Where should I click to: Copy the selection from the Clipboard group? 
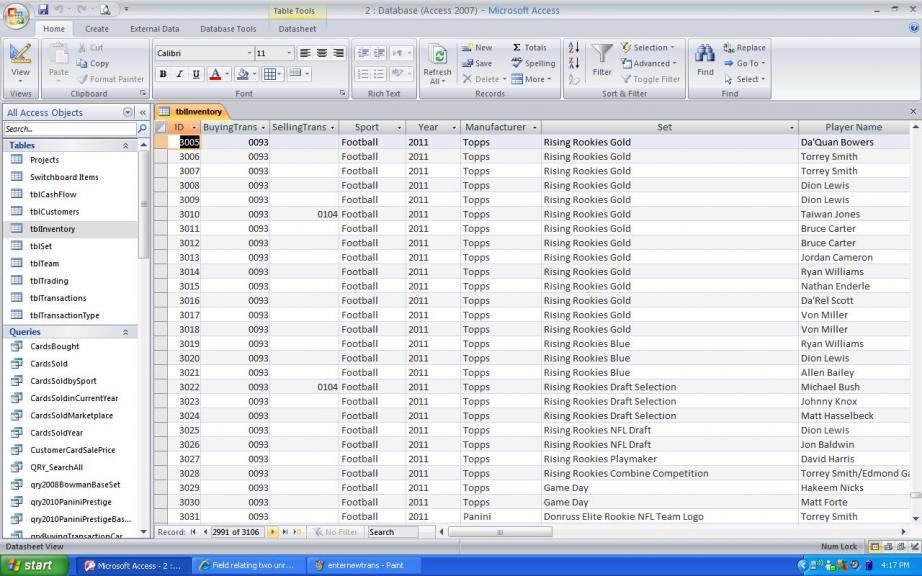(x=93, y=63)
